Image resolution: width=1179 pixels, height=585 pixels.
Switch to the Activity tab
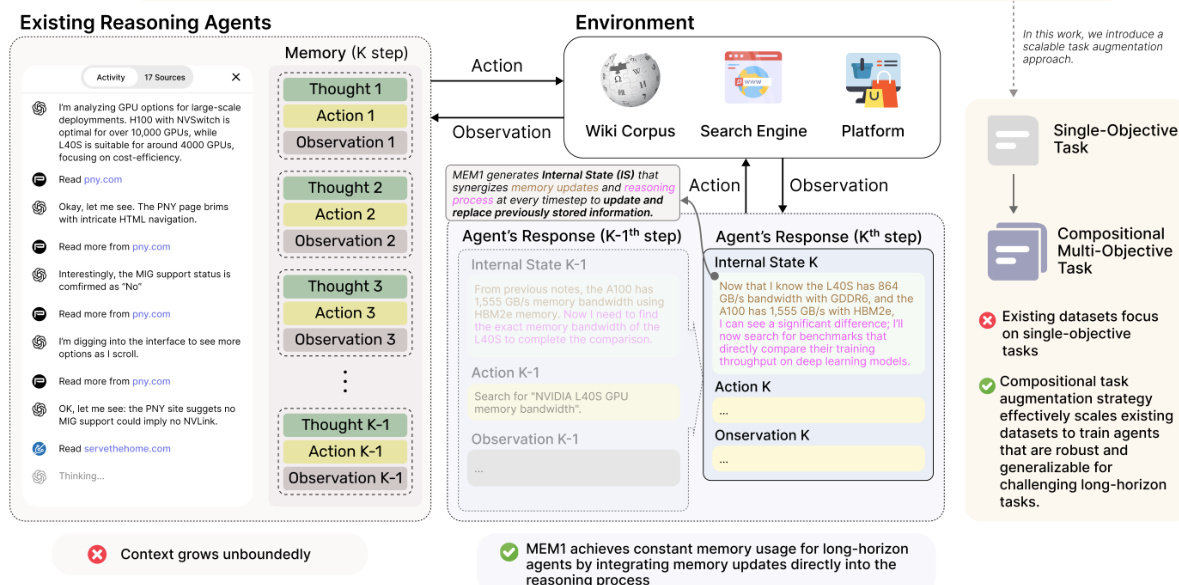click(111, 77)
